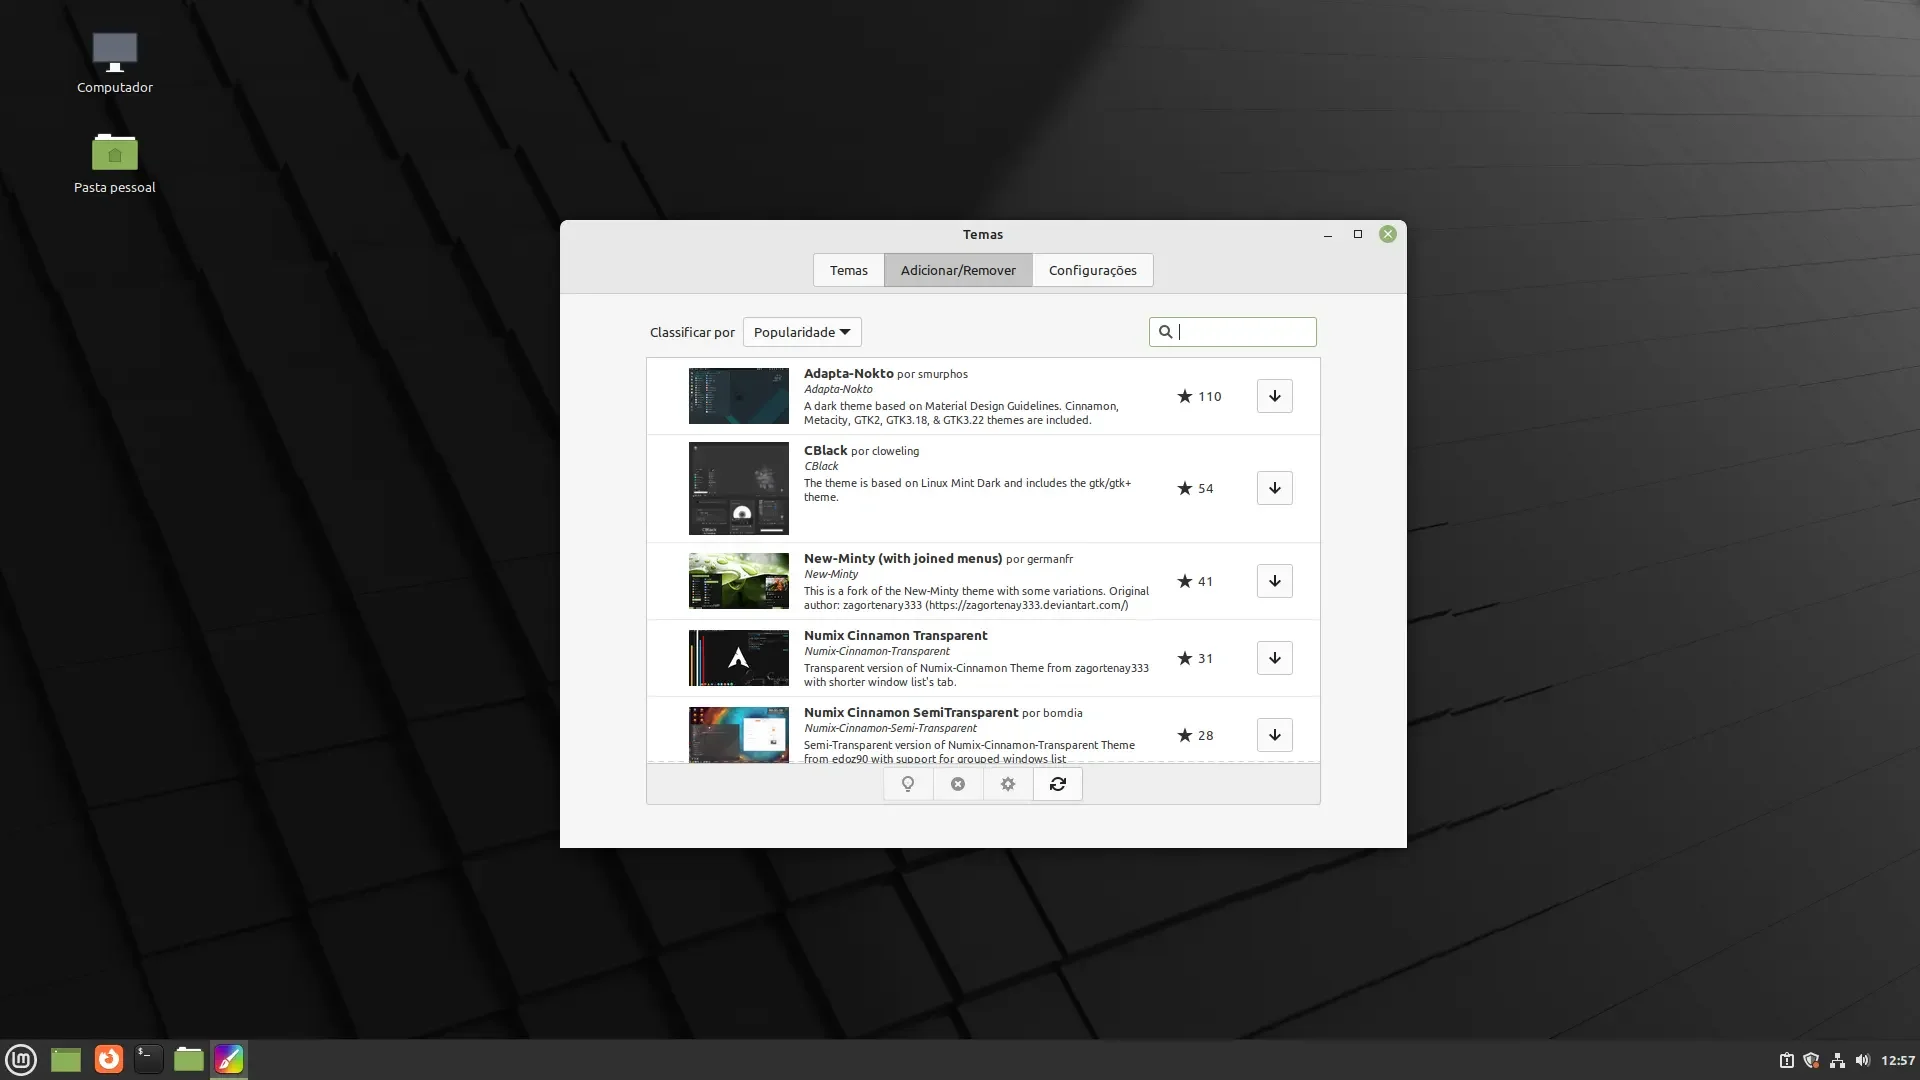Focus the theme search field
This screenshot has width=1920, height=1080.
coord(1233,332)
